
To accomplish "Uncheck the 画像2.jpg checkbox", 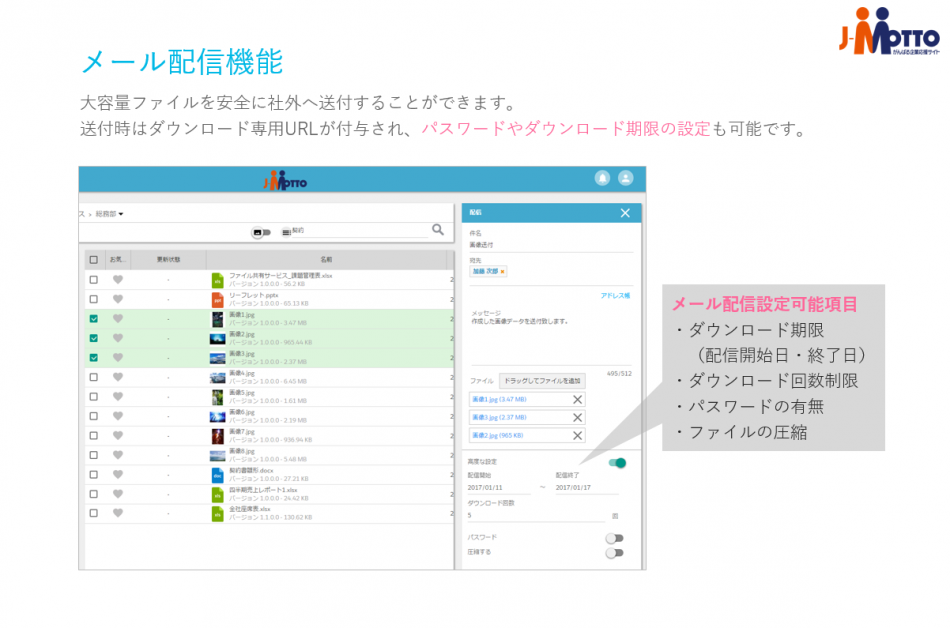I will point(93,338).
